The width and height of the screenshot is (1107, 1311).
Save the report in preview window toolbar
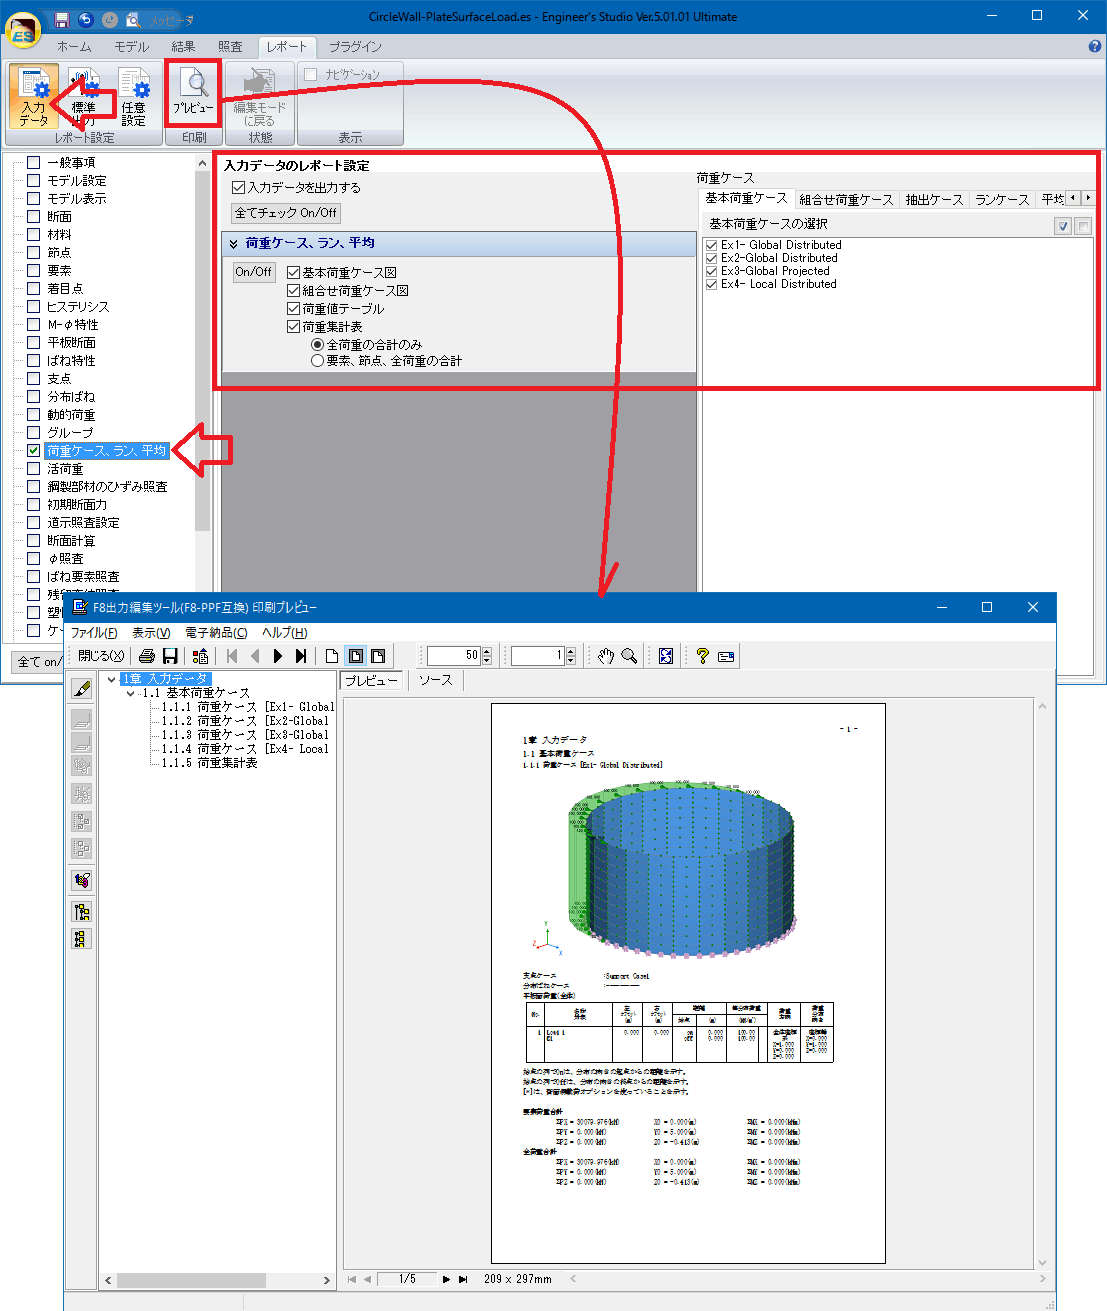170,656
